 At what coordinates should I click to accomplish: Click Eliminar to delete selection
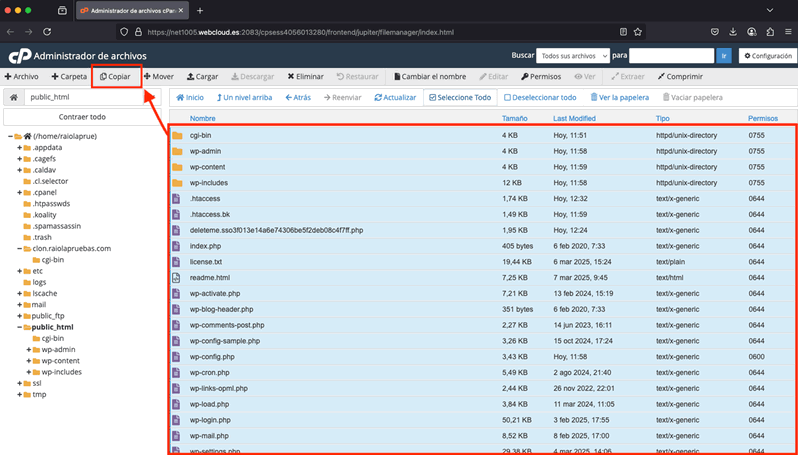pos(305,77)
